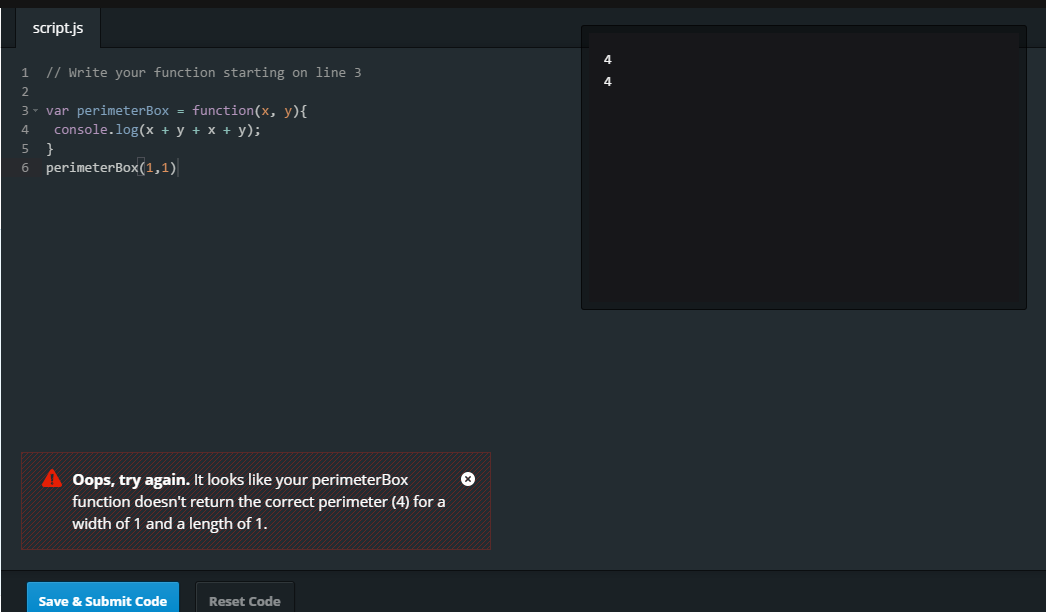
Task: Click the var keyword on line 3
Action: 57,111
